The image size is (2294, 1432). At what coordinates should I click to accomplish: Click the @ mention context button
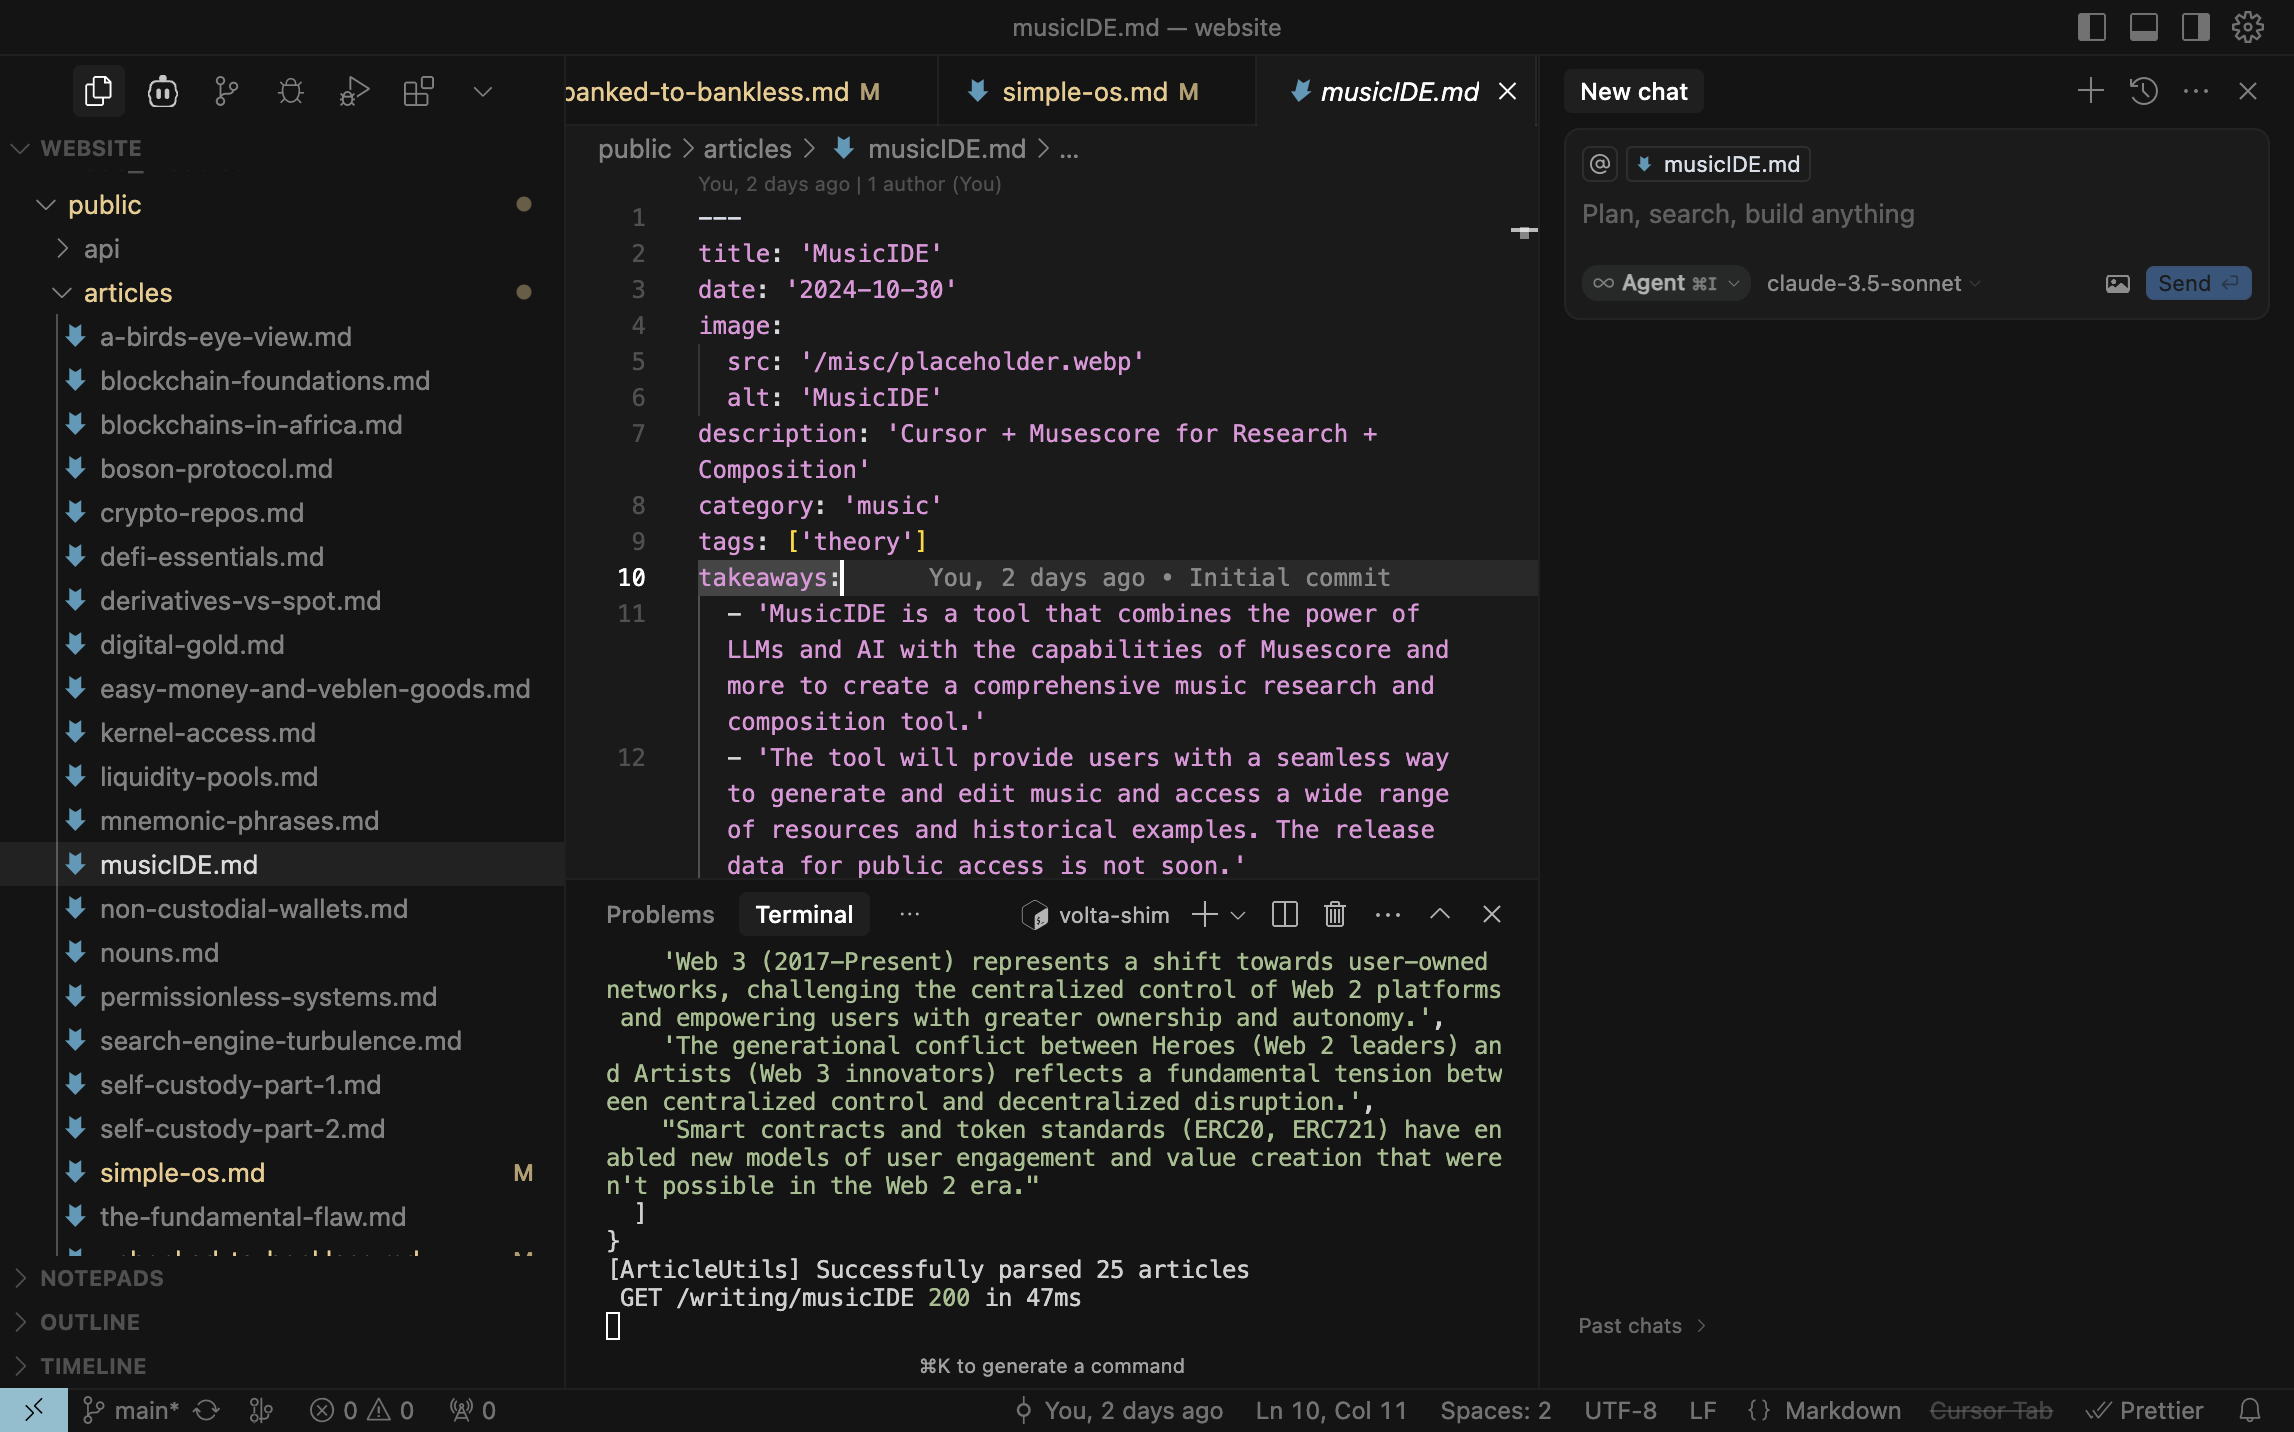click(x=1600, y=164)
